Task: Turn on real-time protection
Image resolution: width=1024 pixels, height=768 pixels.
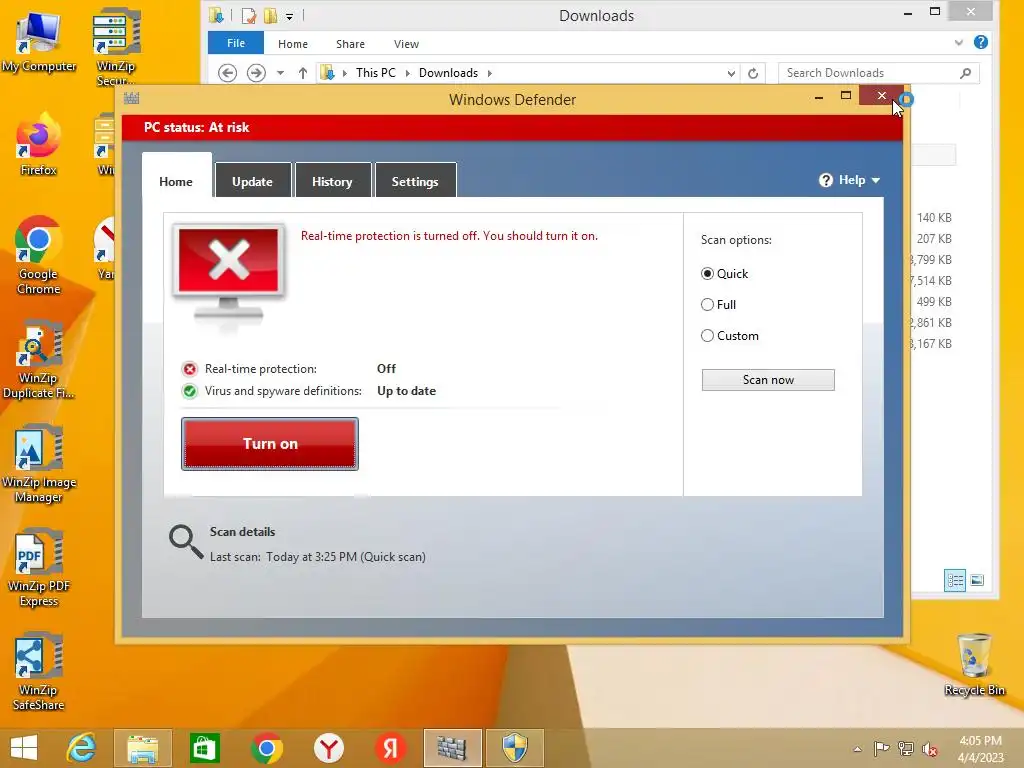Action: pos(270,444)
